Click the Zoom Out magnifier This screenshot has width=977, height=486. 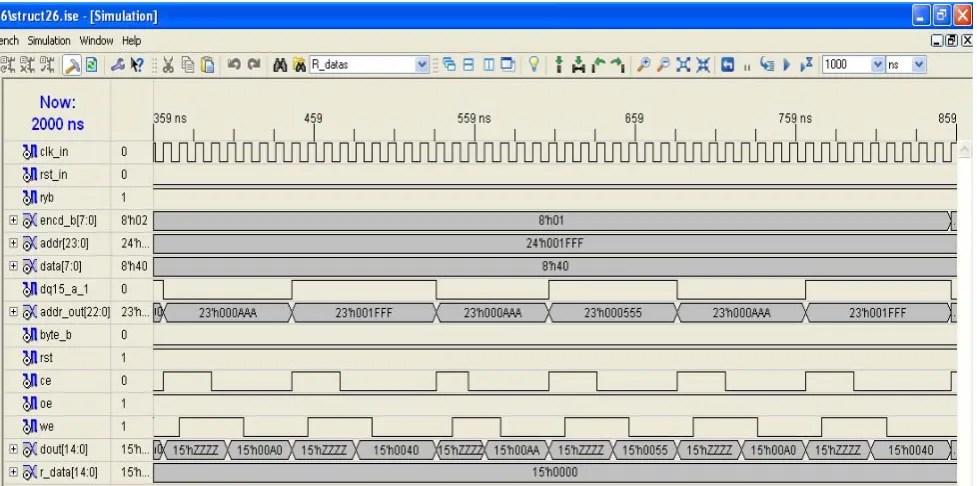[x=664, y=64]
